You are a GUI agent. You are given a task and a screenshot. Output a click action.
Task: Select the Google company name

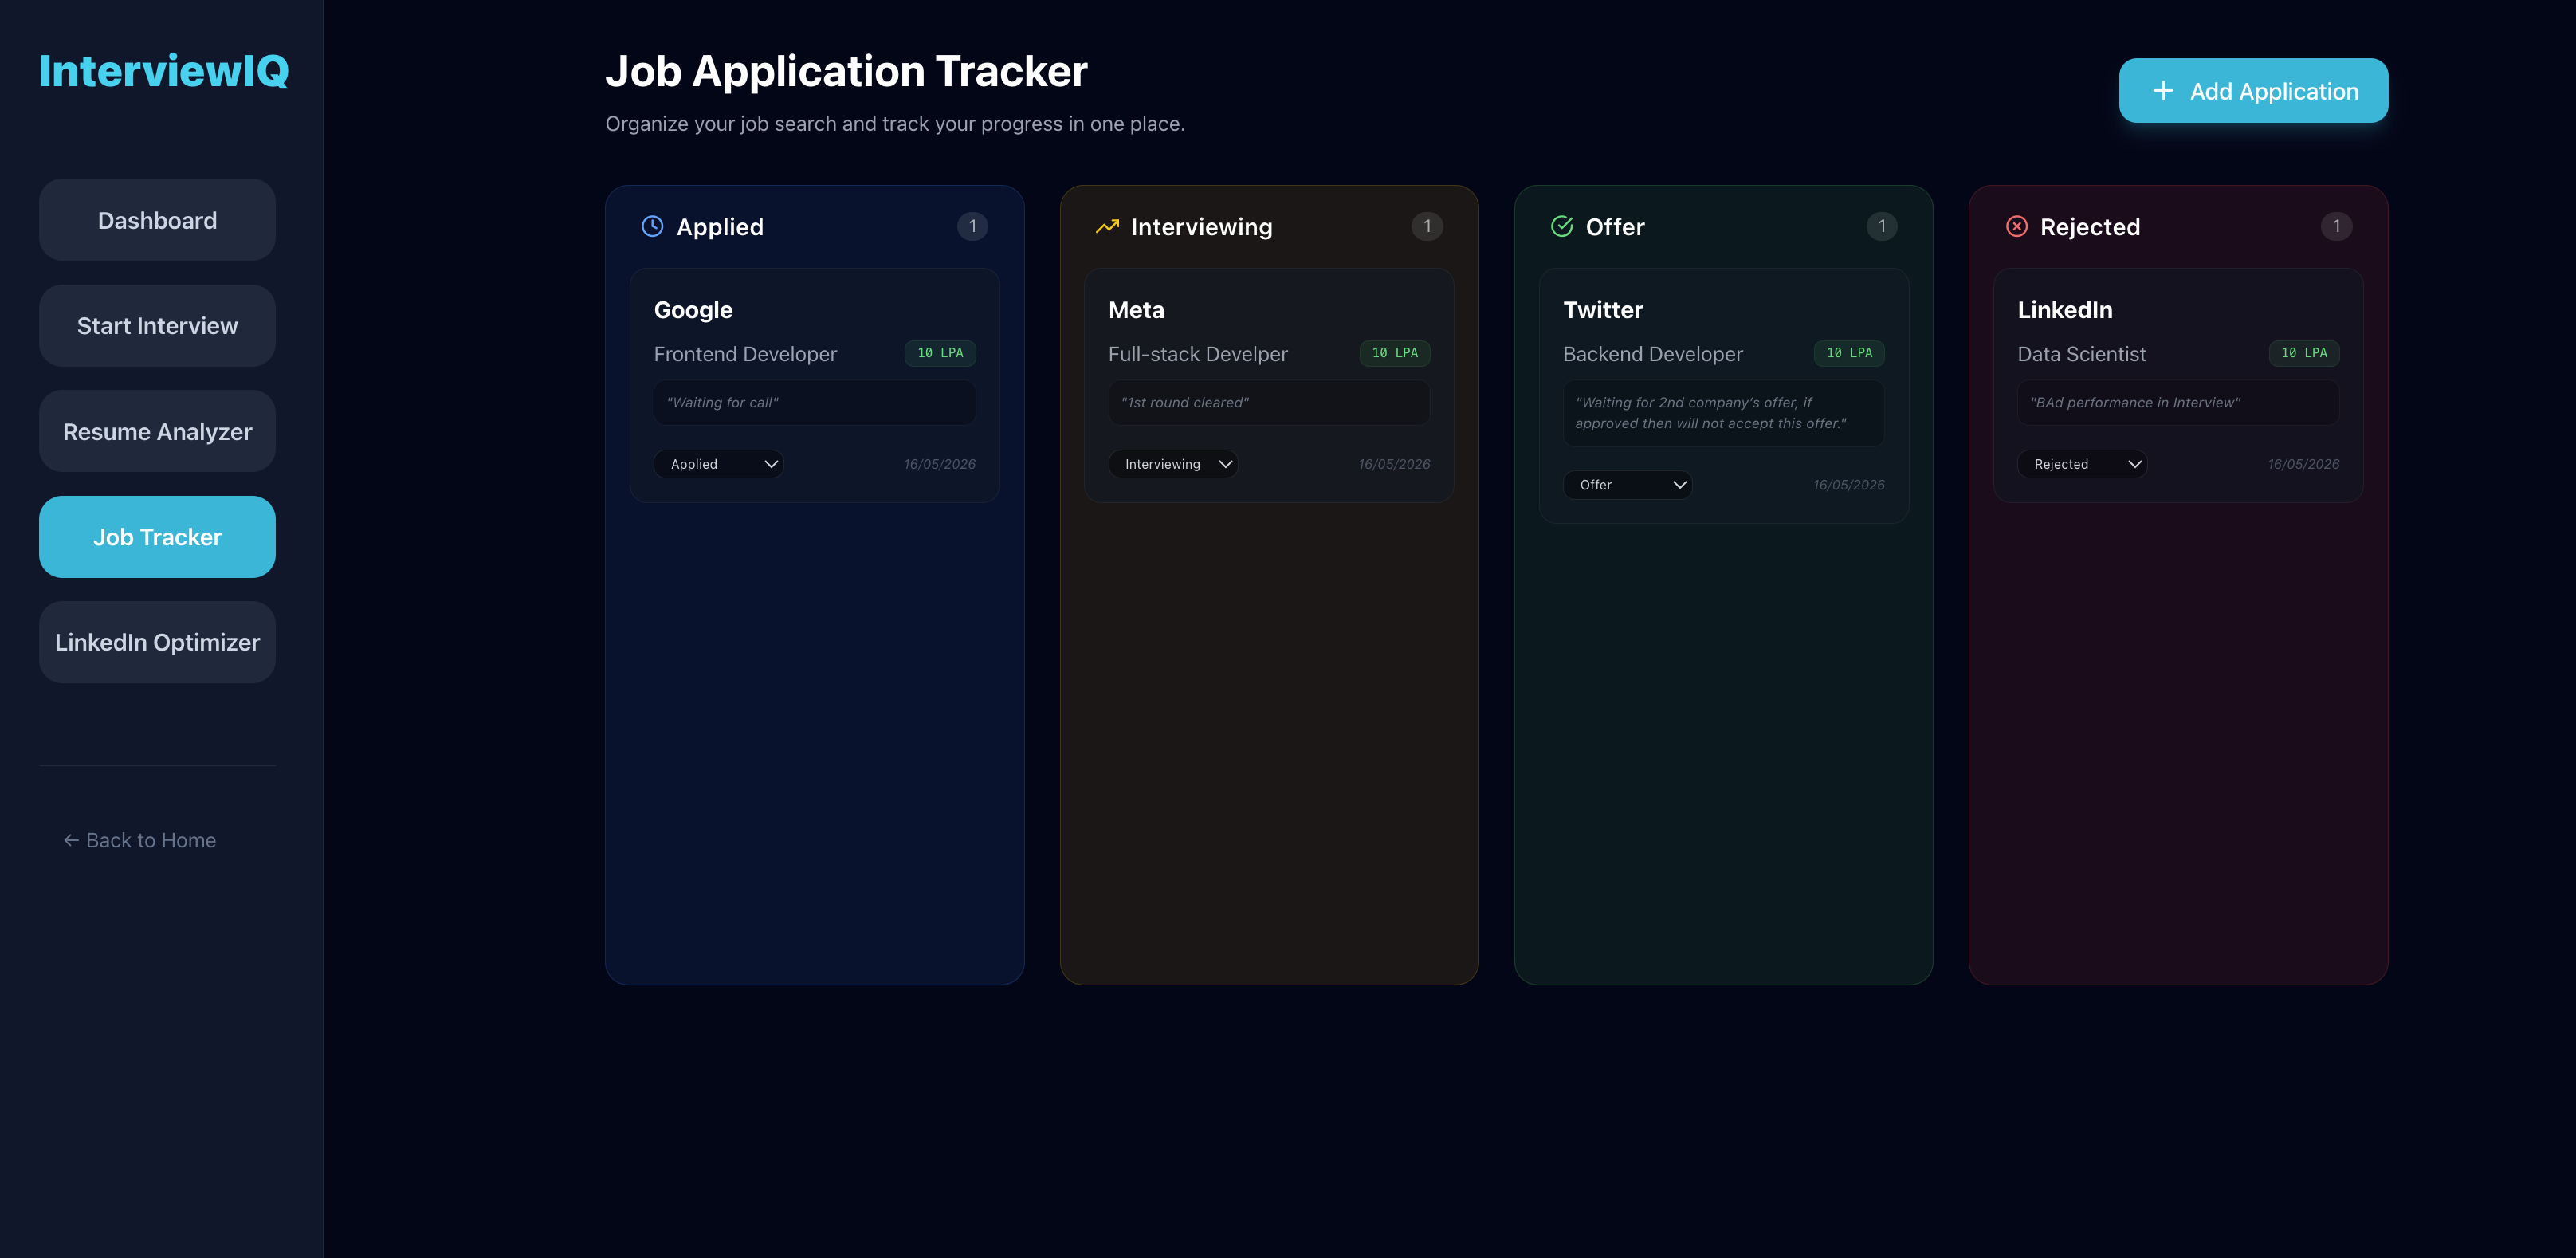(x=693, y=310)
